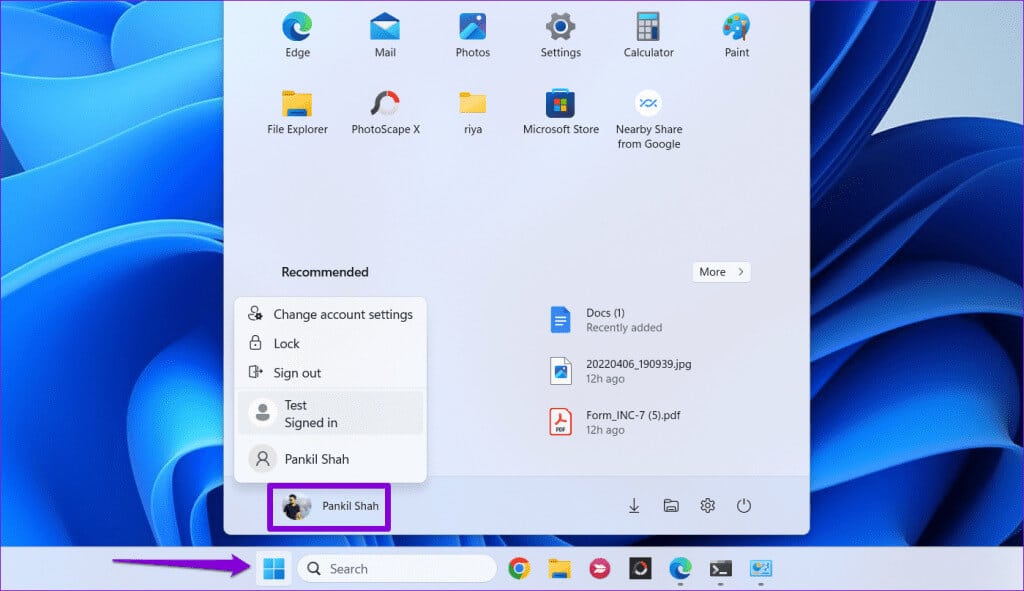Open the Paint app
This screenshot has width=1024, height=591.
736,35
